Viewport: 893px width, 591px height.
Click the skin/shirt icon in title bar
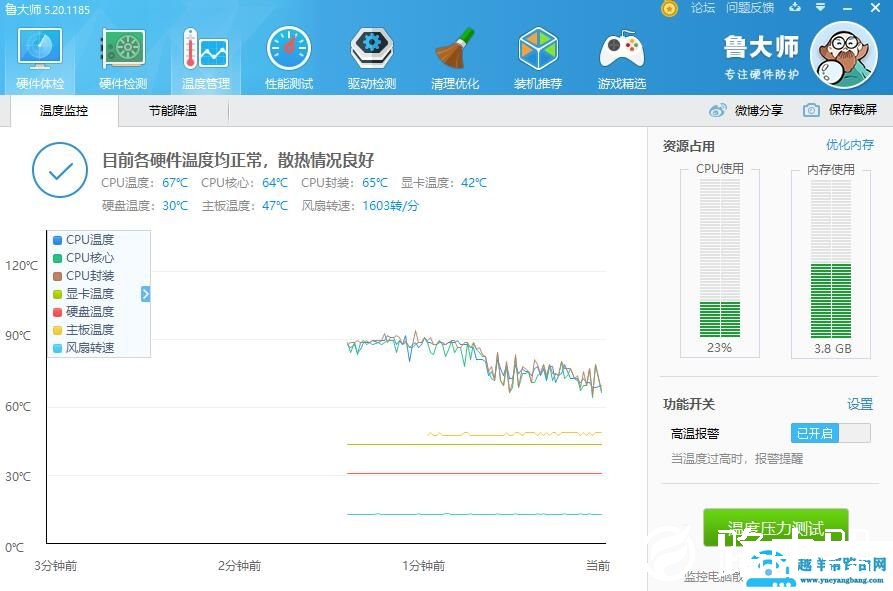pyautogui.click(x=794, y=7)
